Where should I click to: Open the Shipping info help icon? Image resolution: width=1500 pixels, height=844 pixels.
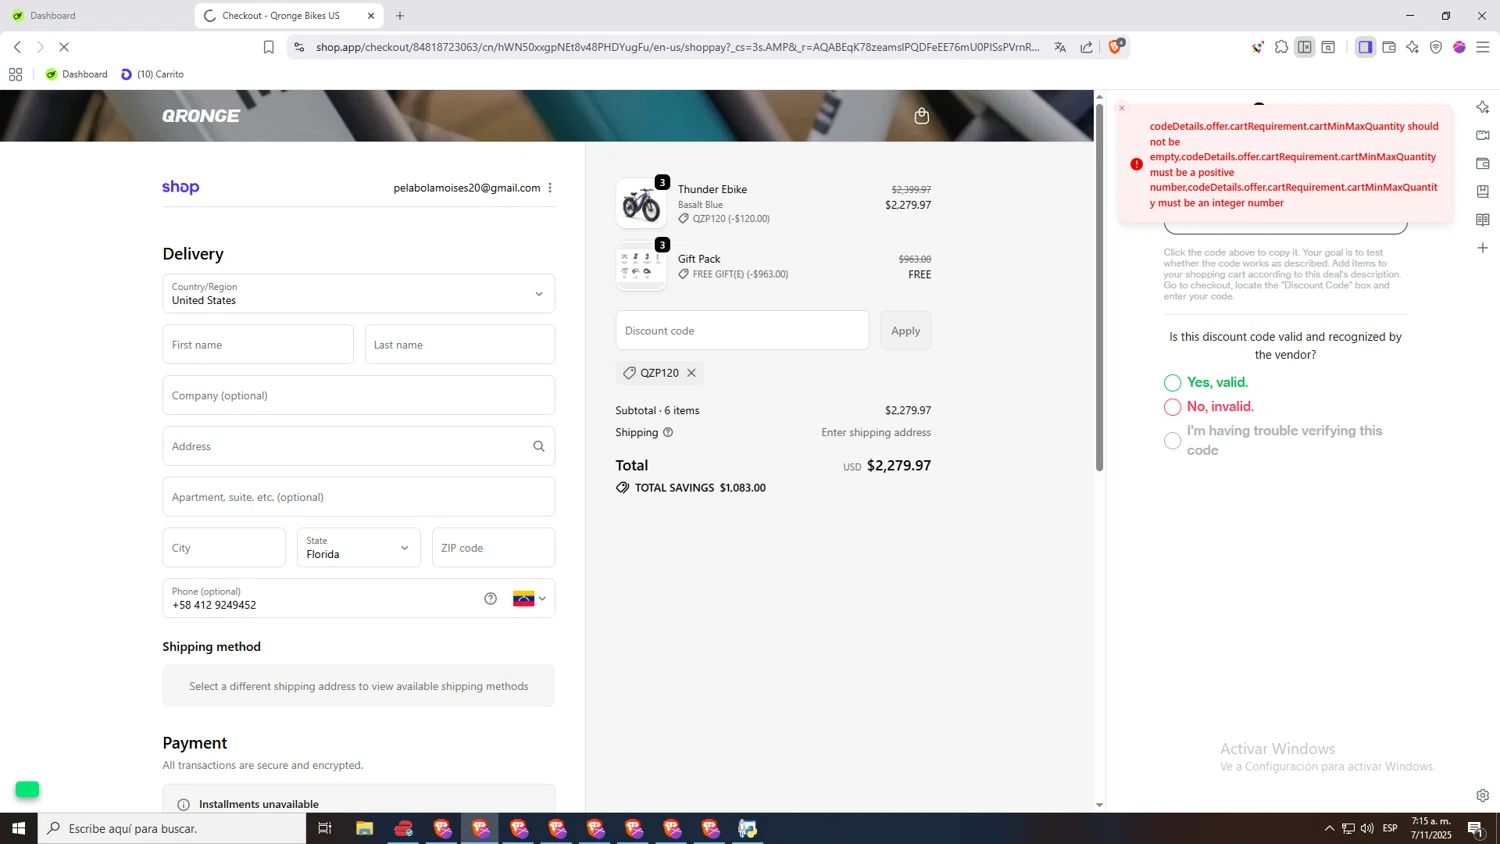668,433
